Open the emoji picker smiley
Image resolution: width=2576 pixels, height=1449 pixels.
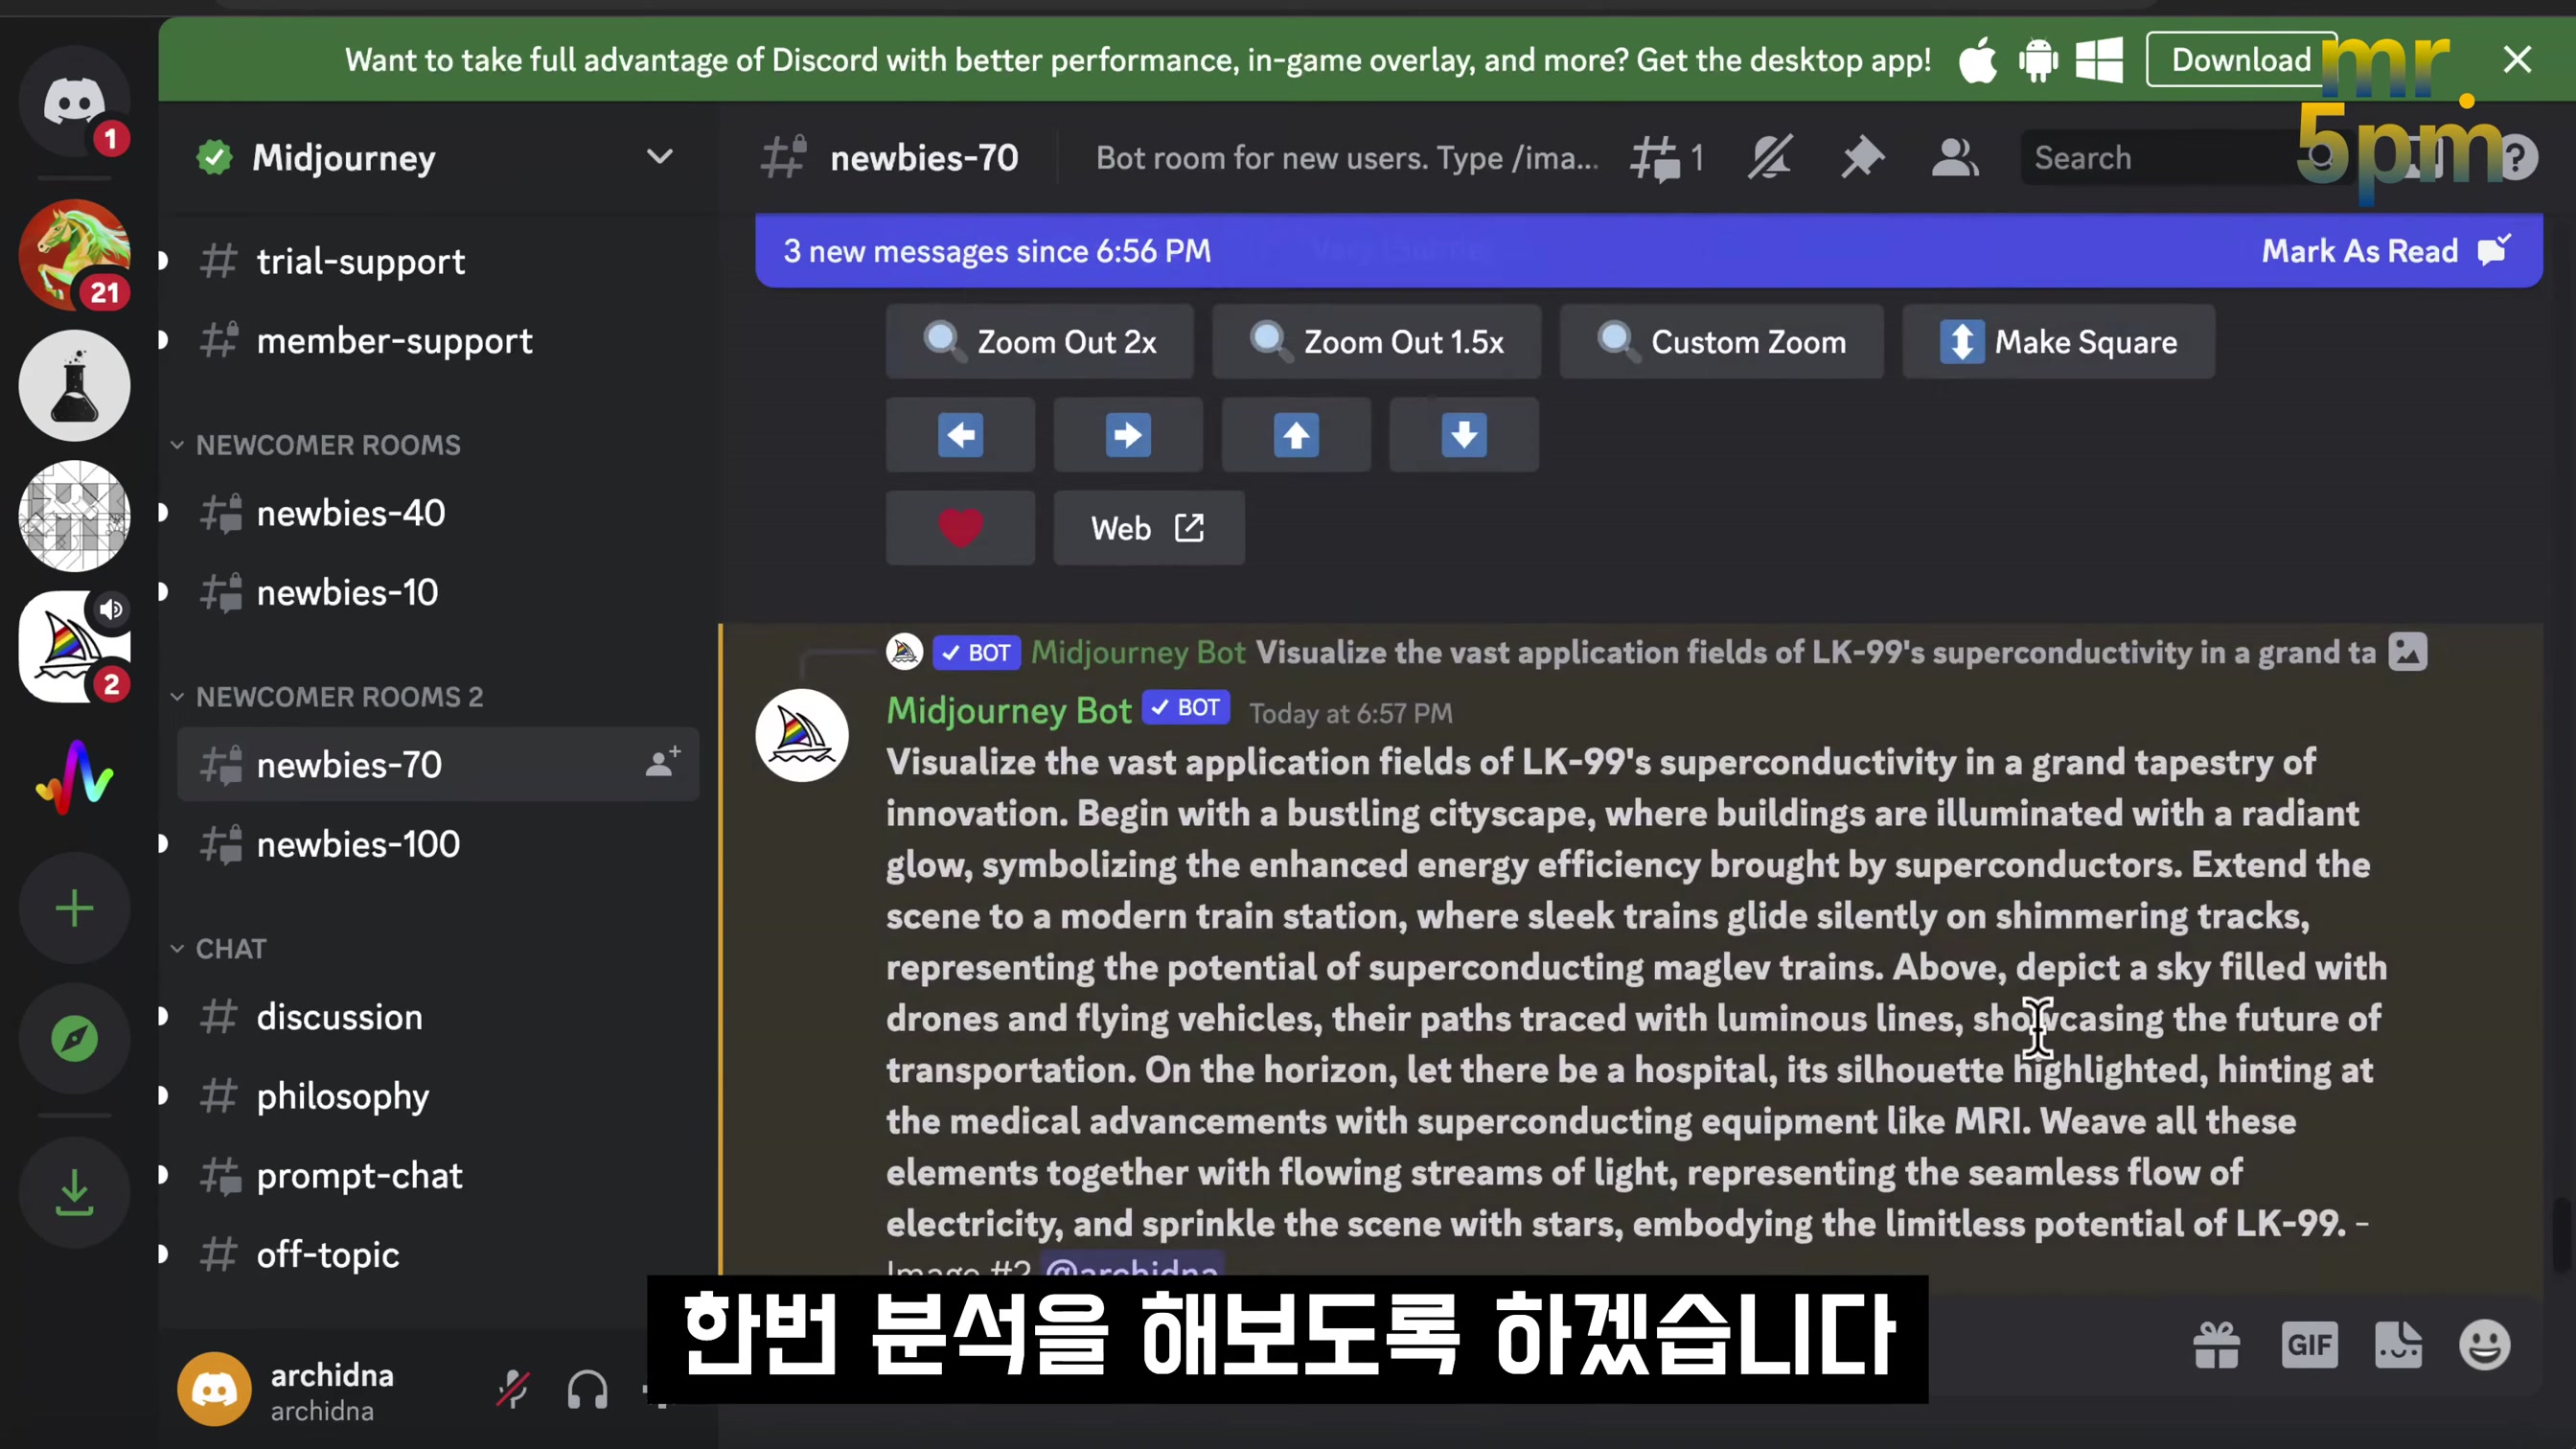(2484, 1345)
